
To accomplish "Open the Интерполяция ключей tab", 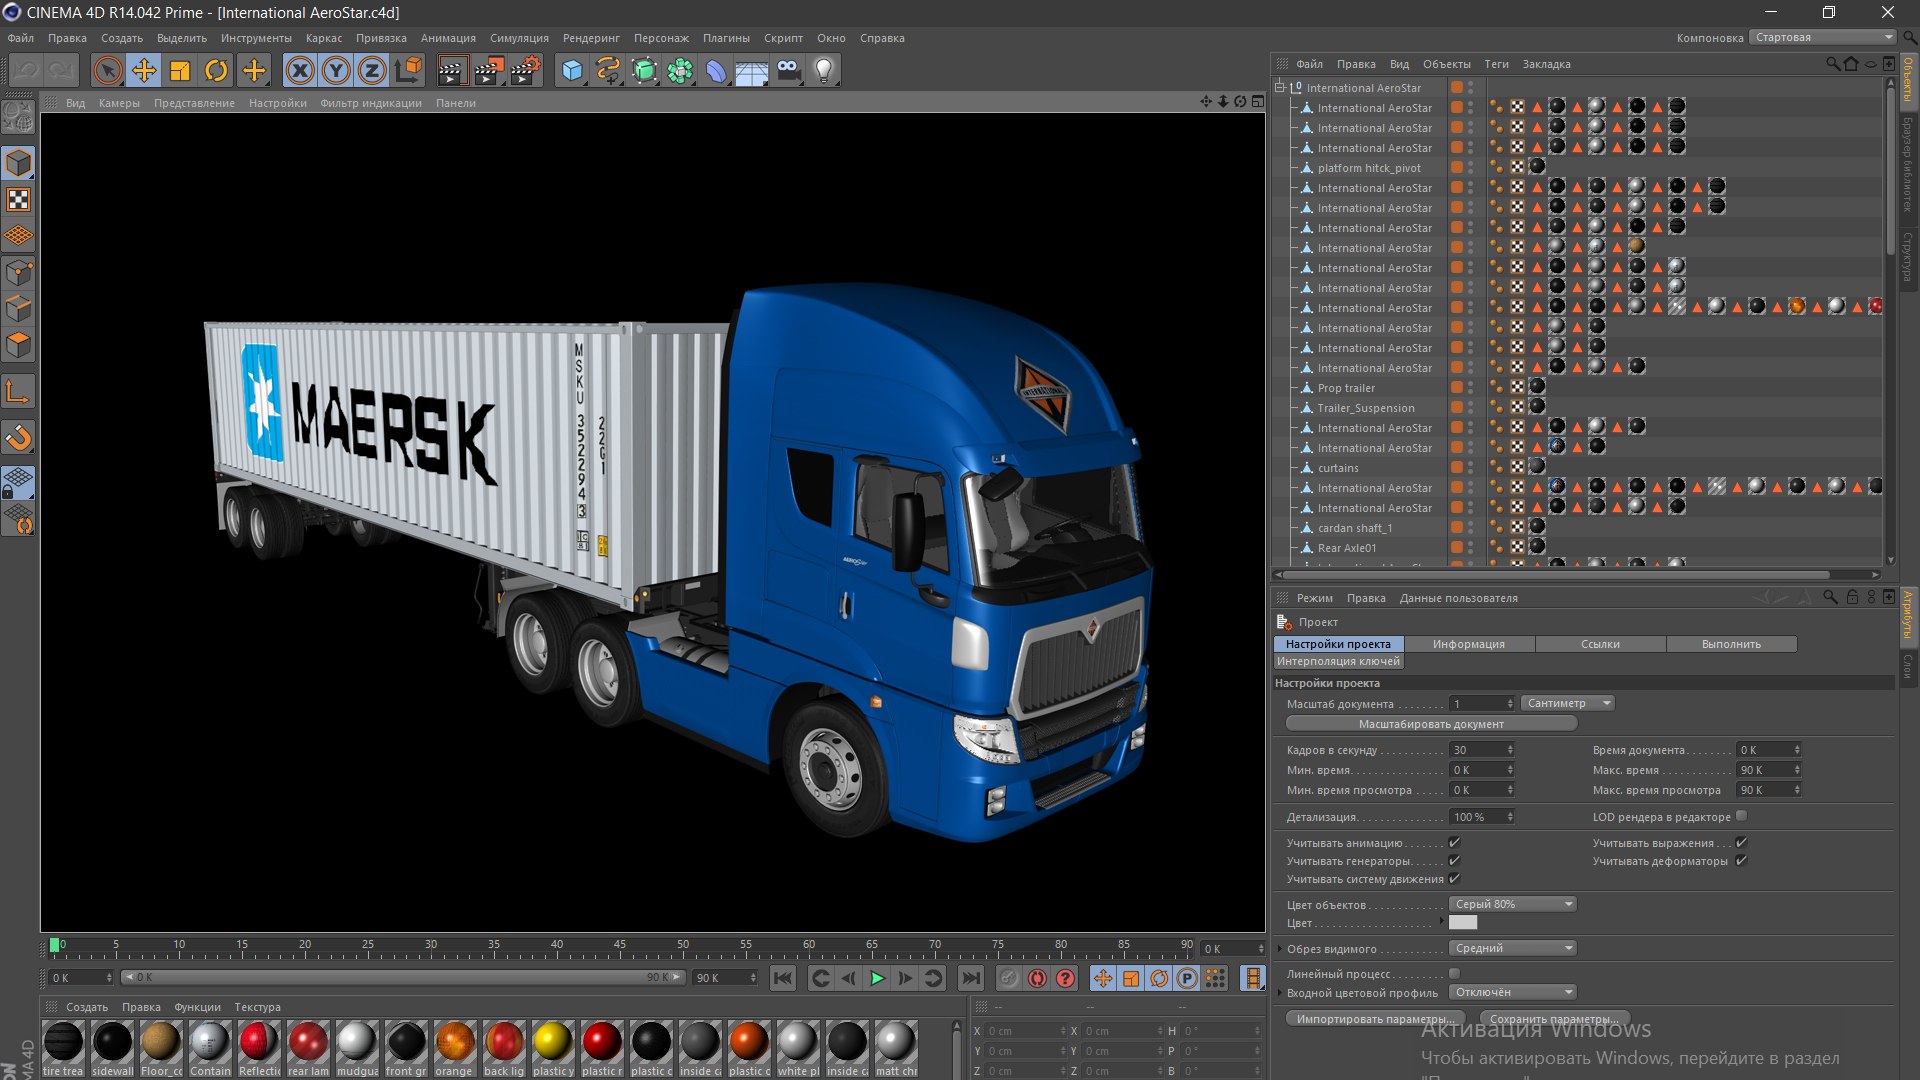I will pyautogui.click(x=1338, y=661).
